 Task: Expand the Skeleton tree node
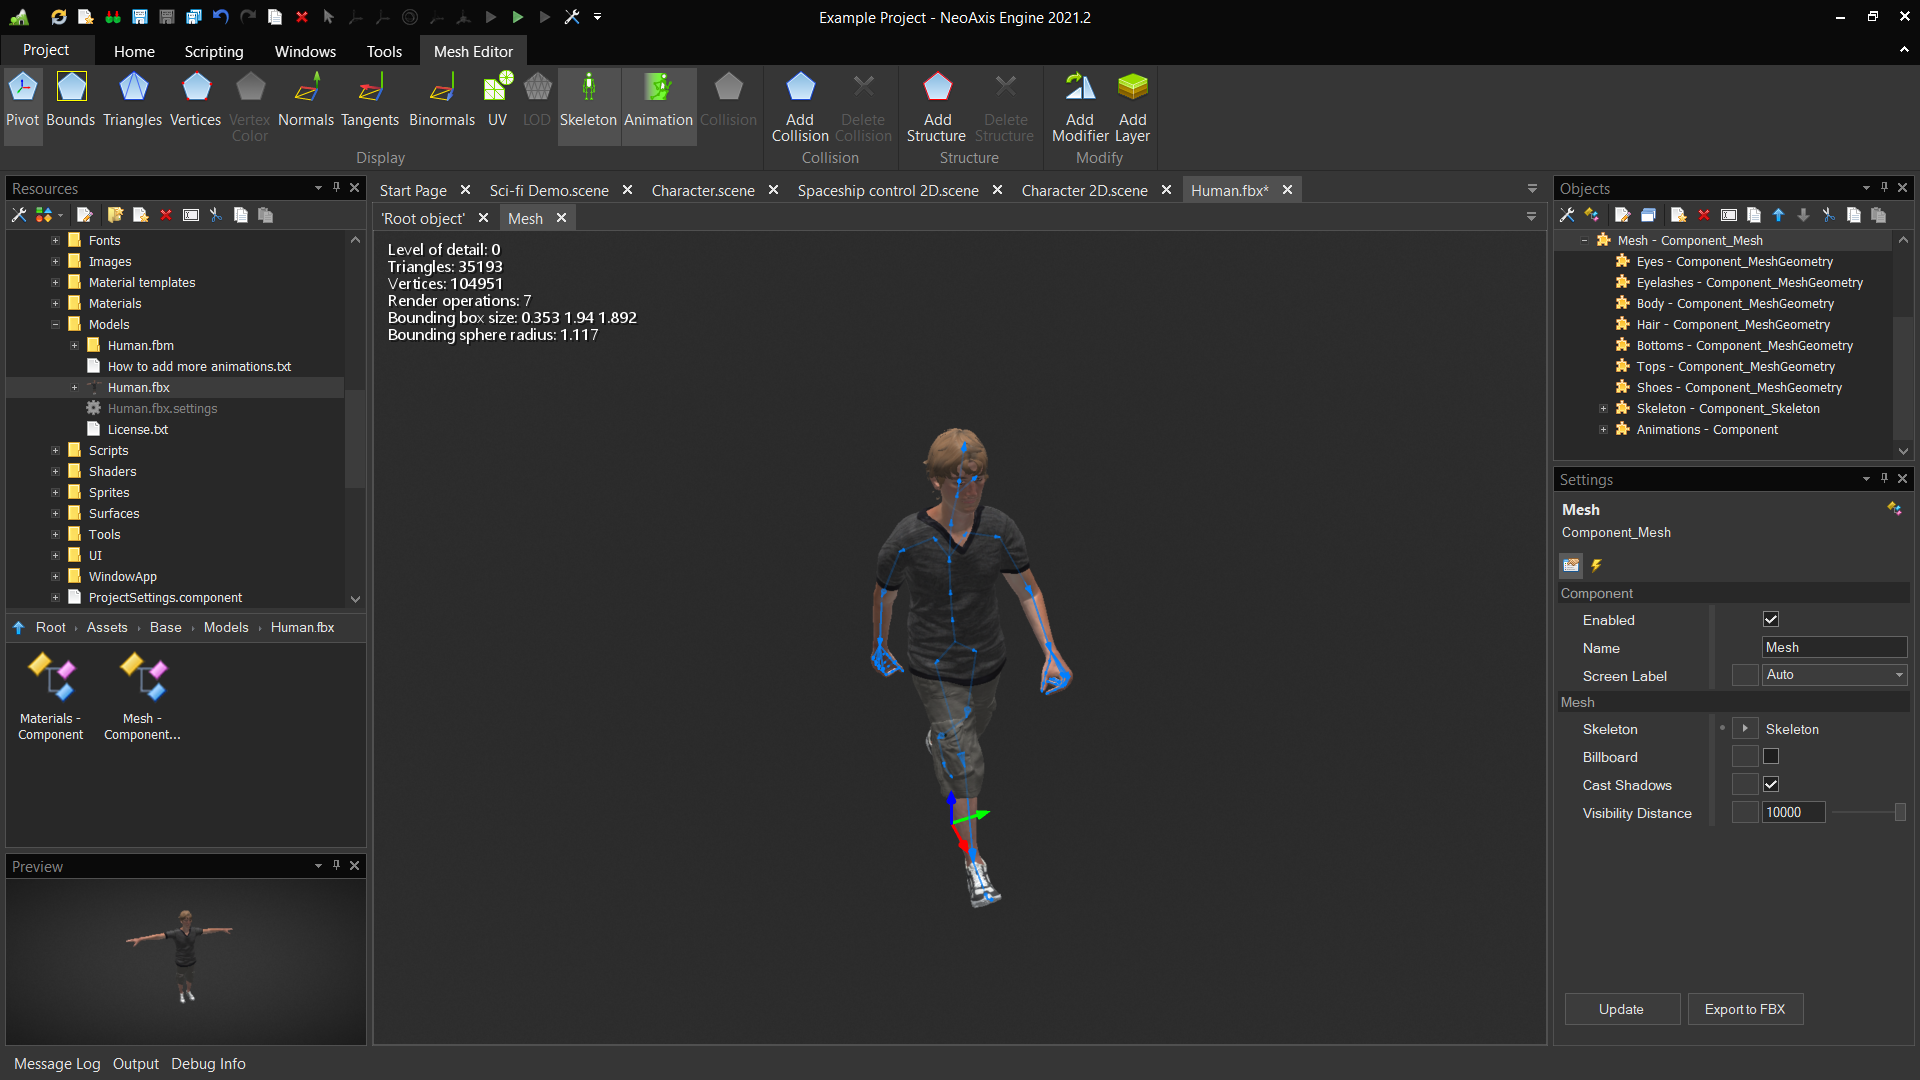[x=1603, y=409]
